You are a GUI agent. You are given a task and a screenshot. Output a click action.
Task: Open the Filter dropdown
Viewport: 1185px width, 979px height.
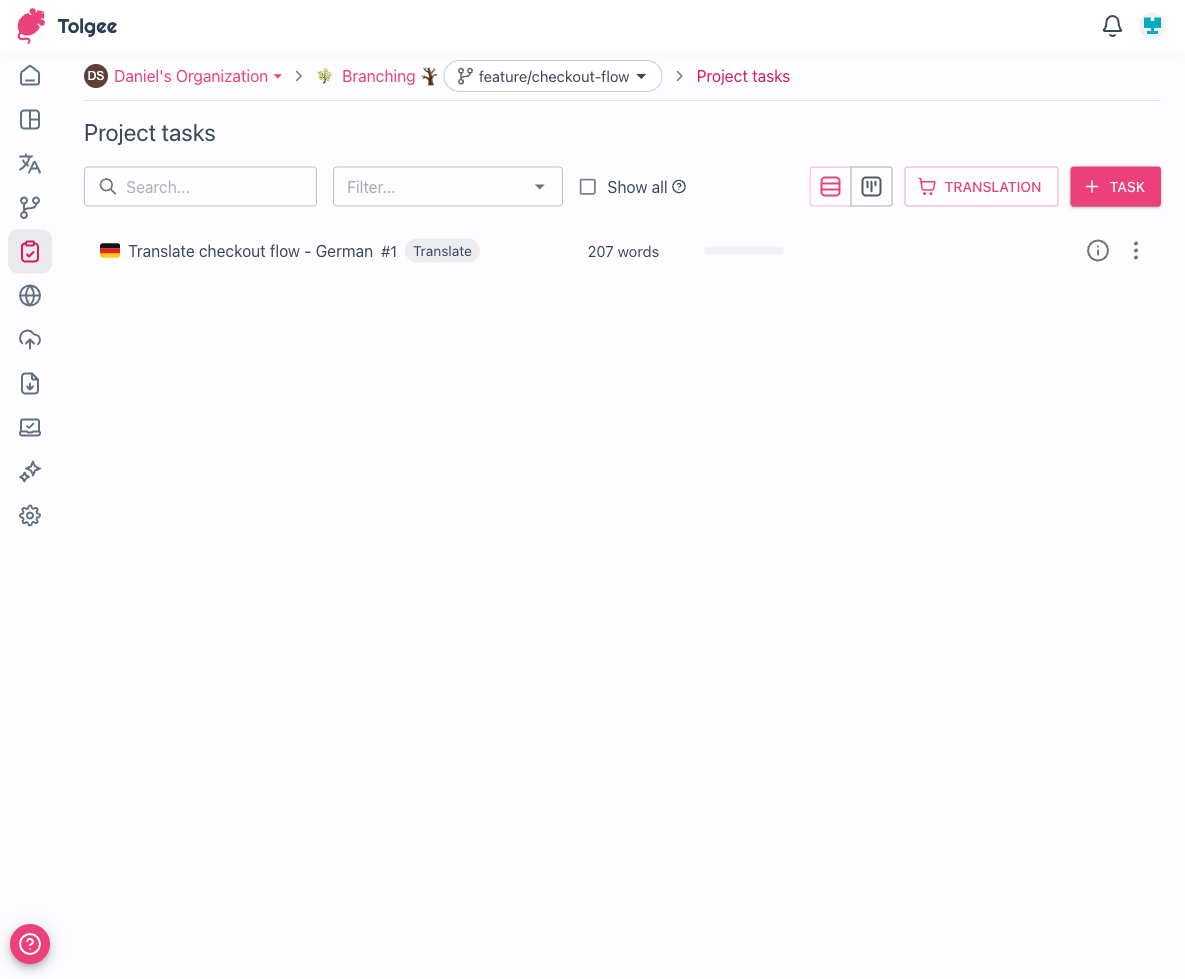click(447, 186)
